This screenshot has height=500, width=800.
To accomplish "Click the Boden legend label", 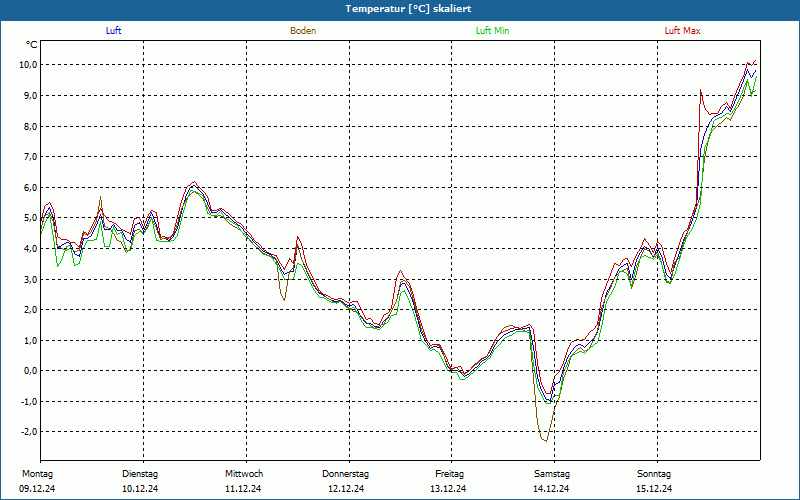I will tap(303, 31).
